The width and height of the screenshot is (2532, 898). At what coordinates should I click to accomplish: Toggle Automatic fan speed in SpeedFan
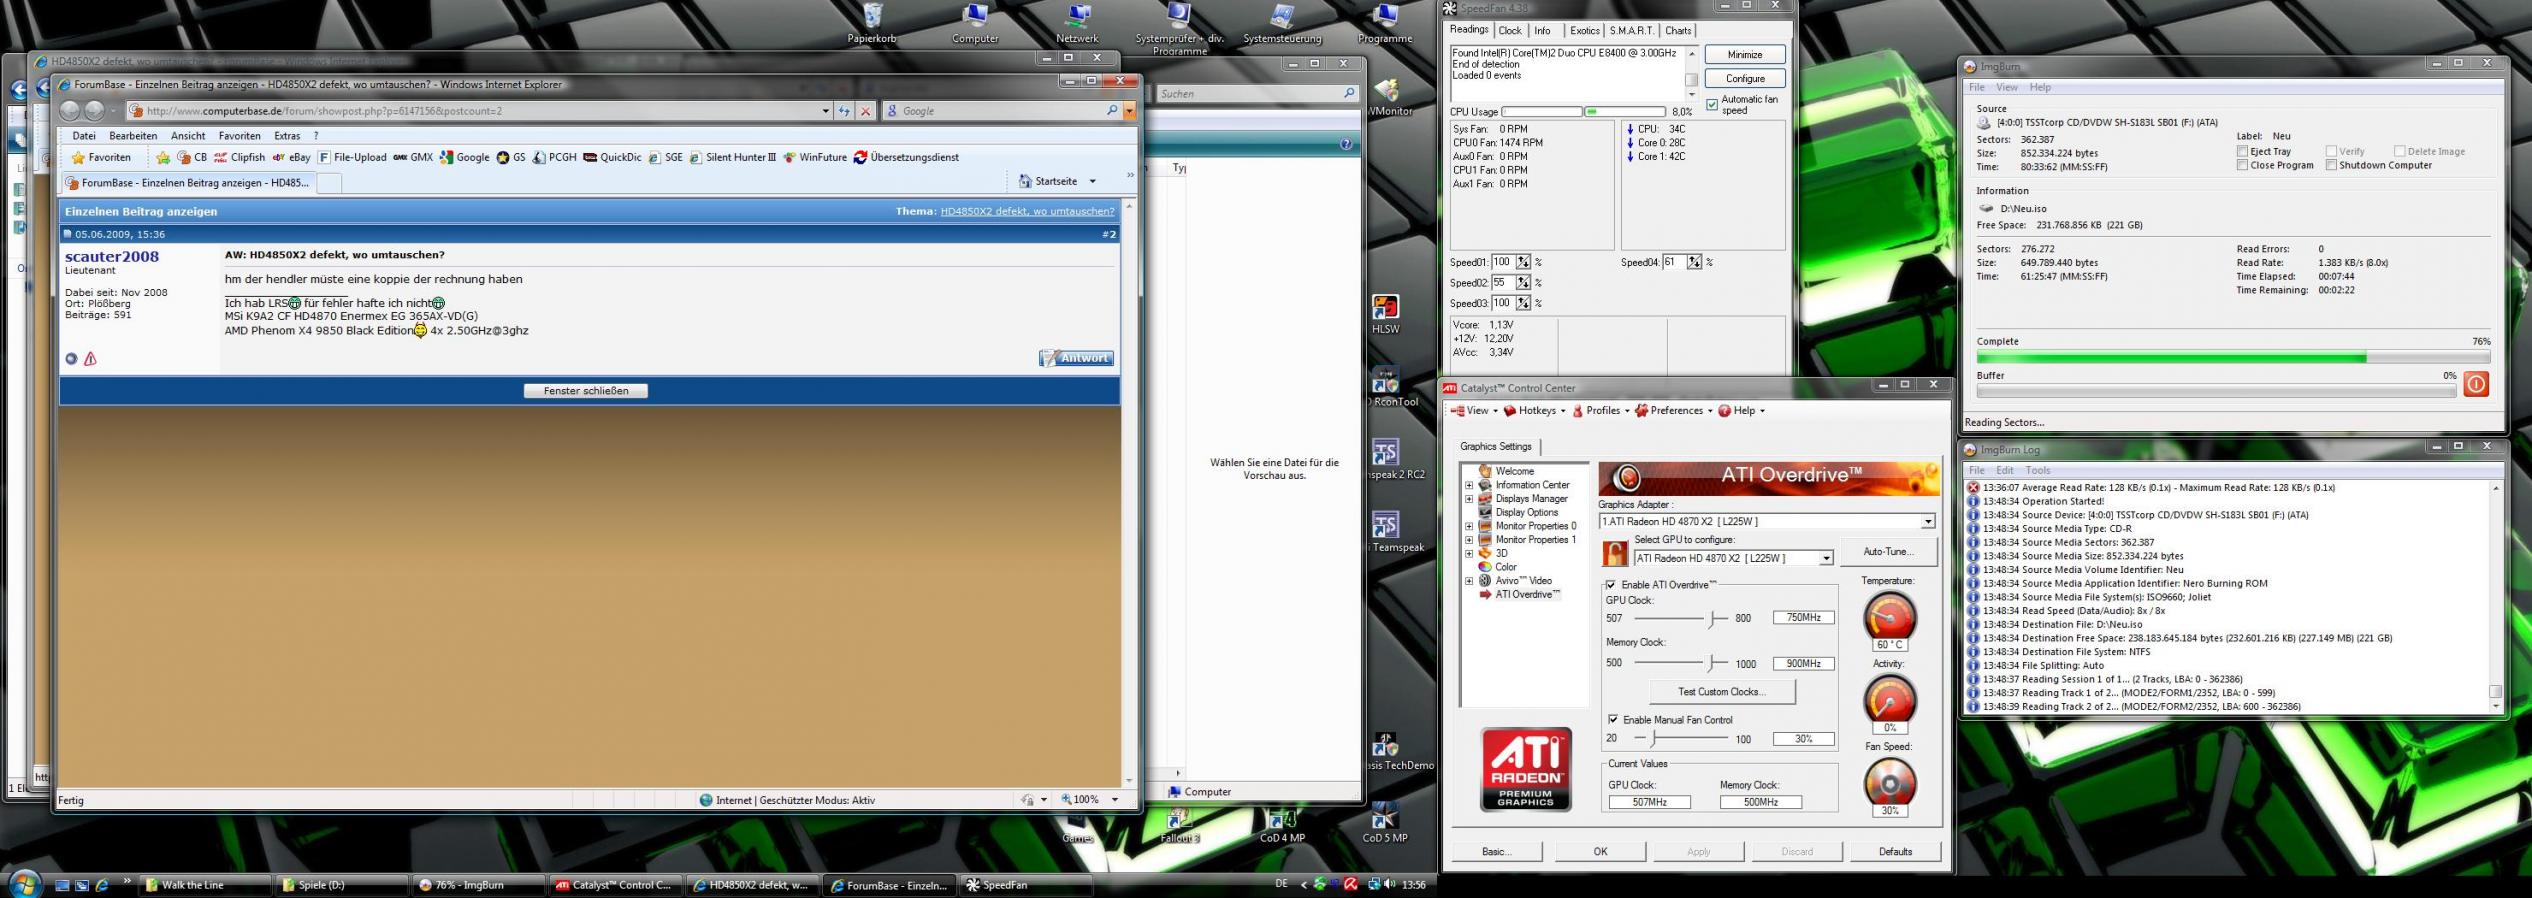point(1712,104)
